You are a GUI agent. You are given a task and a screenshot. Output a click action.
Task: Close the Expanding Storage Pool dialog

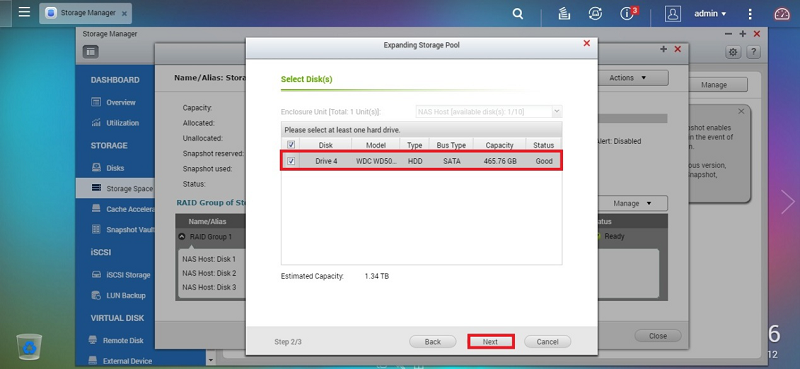587,43
